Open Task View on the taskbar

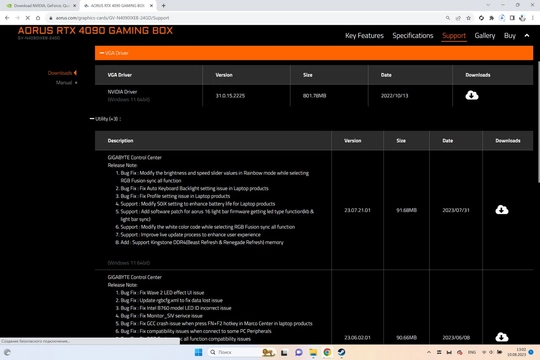tap(284, 352)
